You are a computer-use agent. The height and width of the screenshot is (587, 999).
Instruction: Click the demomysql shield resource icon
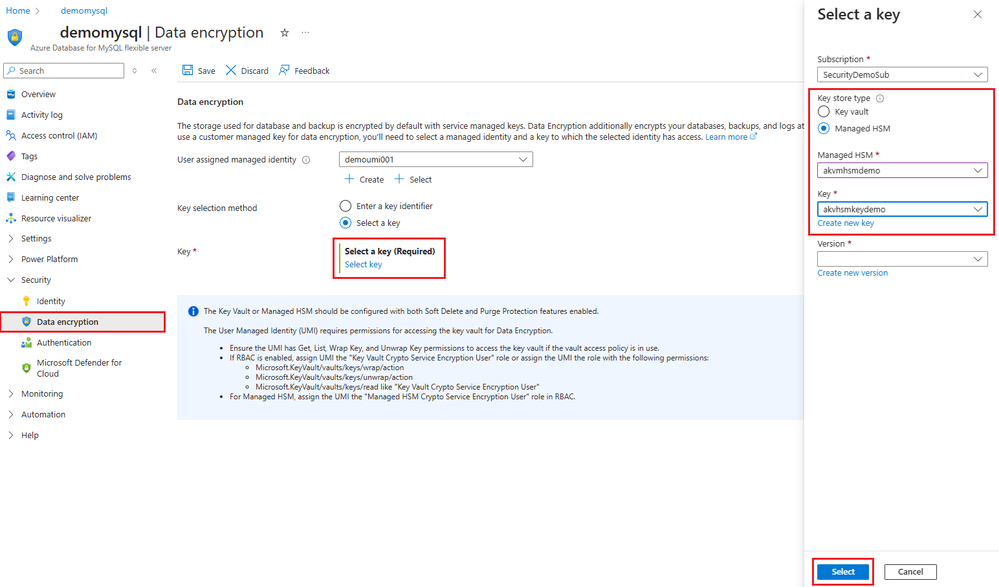point(15,37)
